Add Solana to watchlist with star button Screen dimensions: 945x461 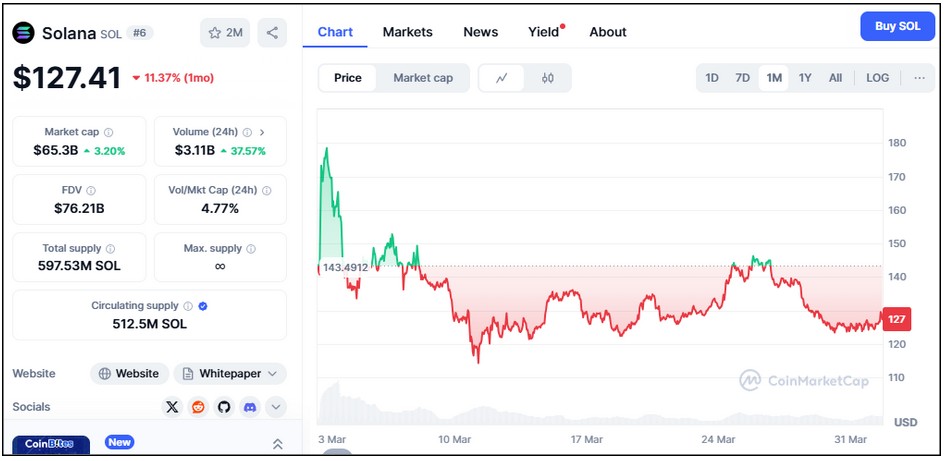point(225,33)
